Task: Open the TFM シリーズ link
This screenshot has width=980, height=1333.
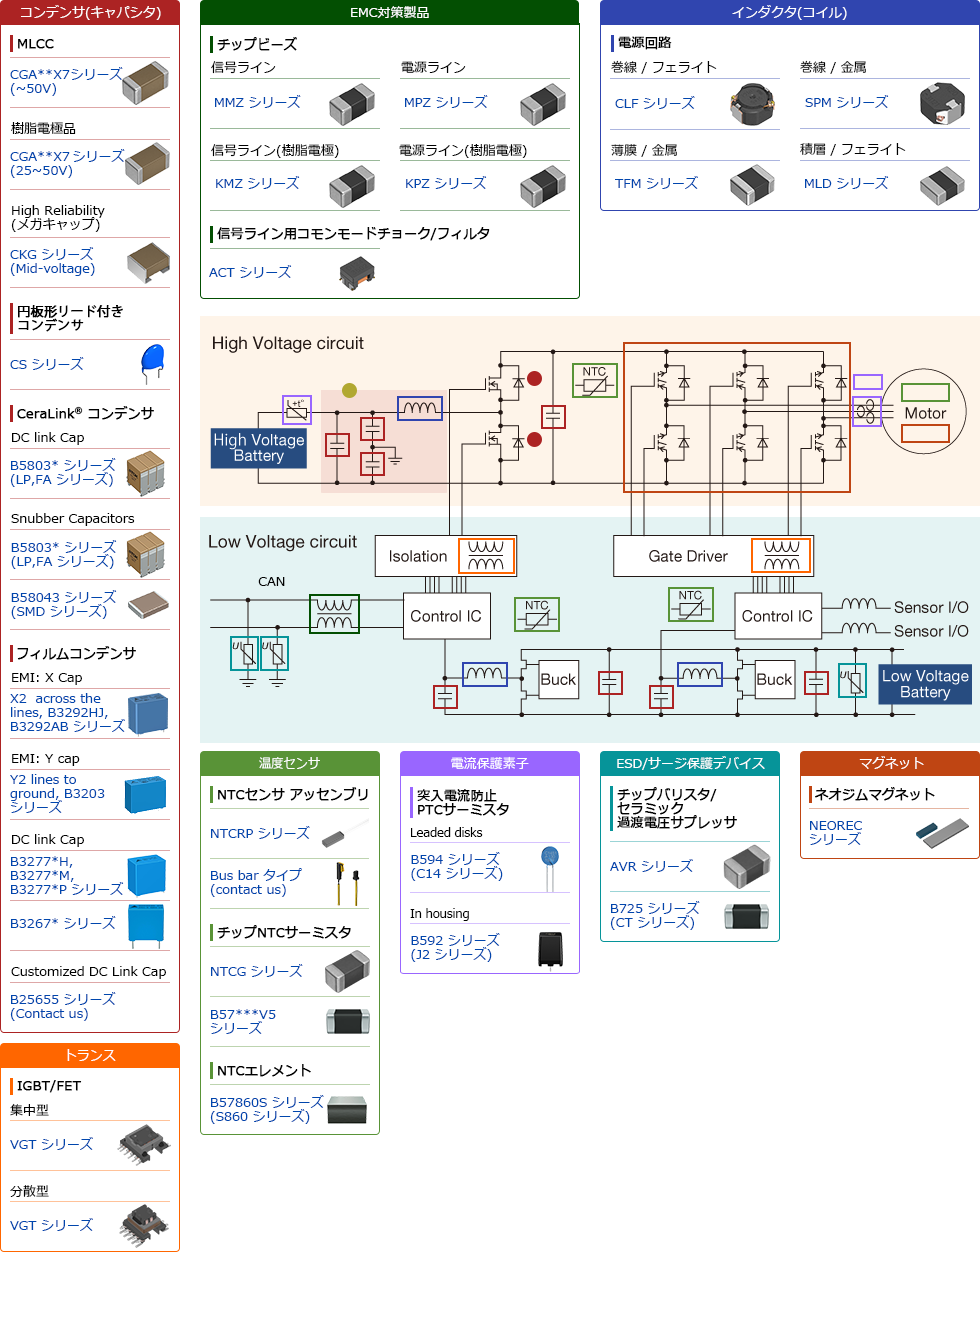Action: 656,184
